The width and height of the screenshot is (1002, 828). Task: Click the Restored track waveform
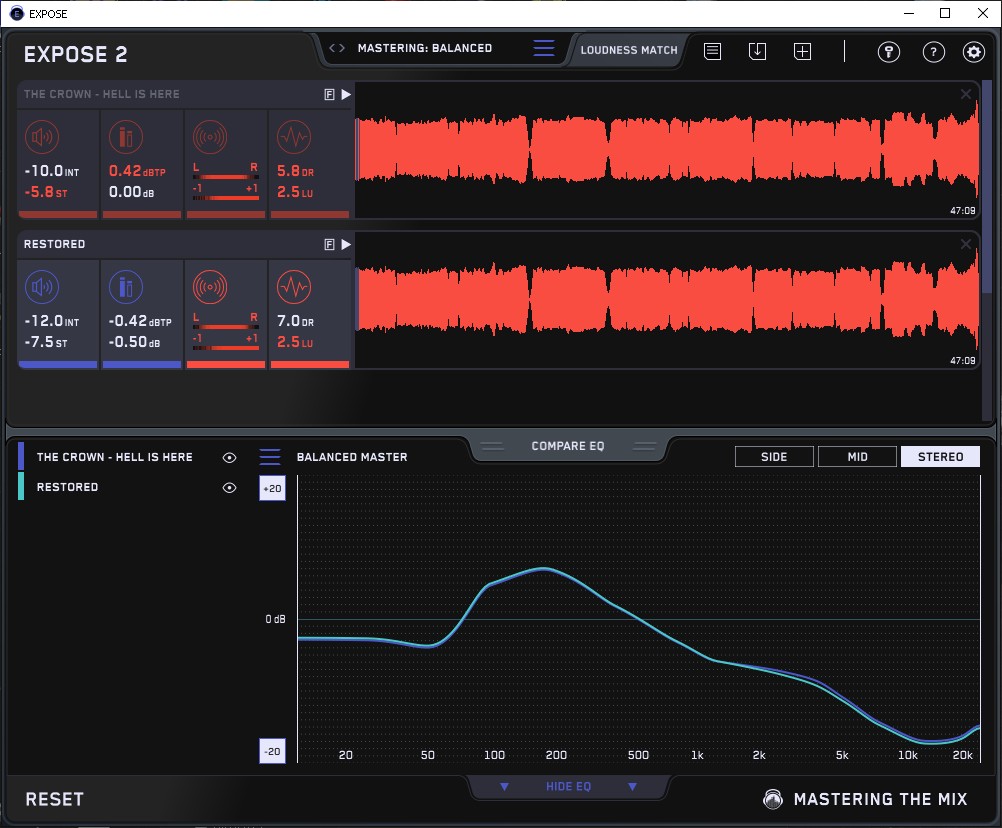667,300
